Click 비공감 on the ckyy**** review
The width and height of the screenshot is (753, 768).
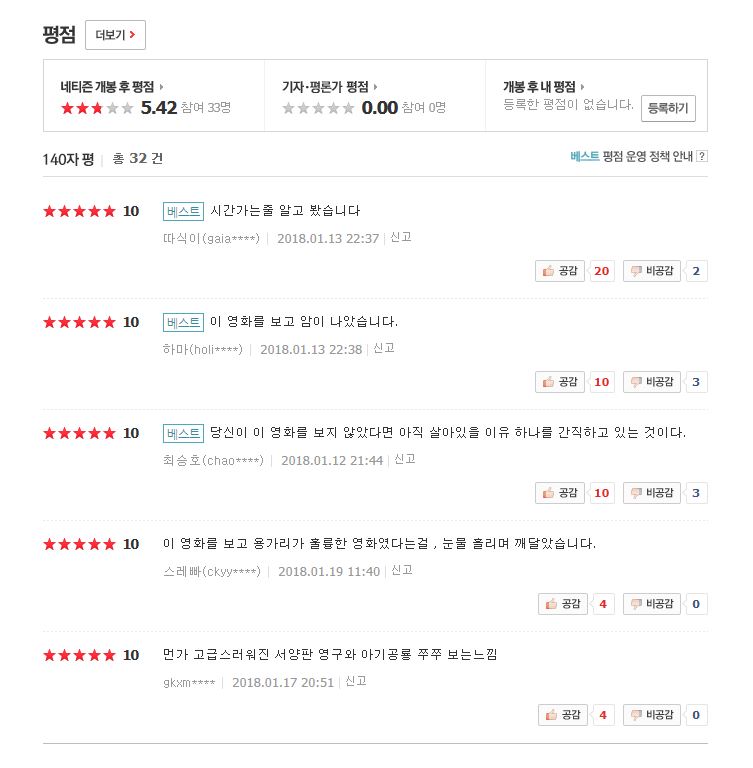(652, 604)
